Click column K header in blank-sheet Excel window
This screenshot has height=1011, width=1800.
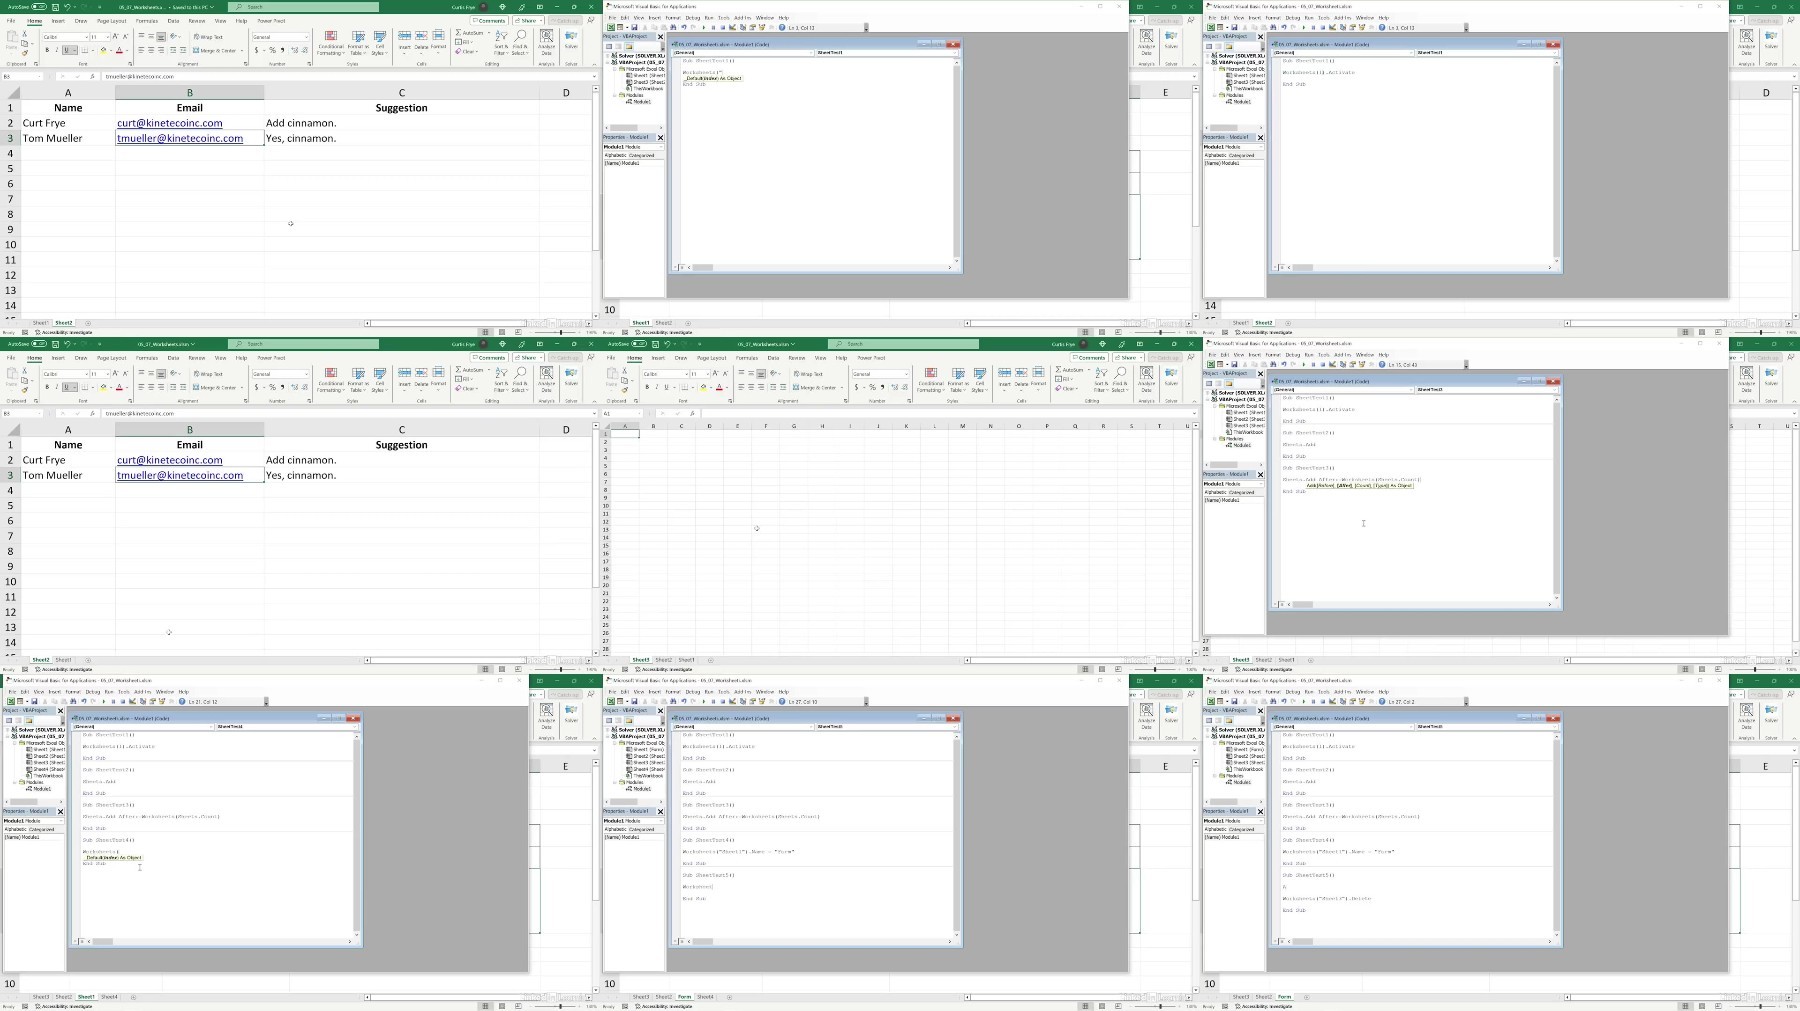pyautogui.click(x=906, y=426)
